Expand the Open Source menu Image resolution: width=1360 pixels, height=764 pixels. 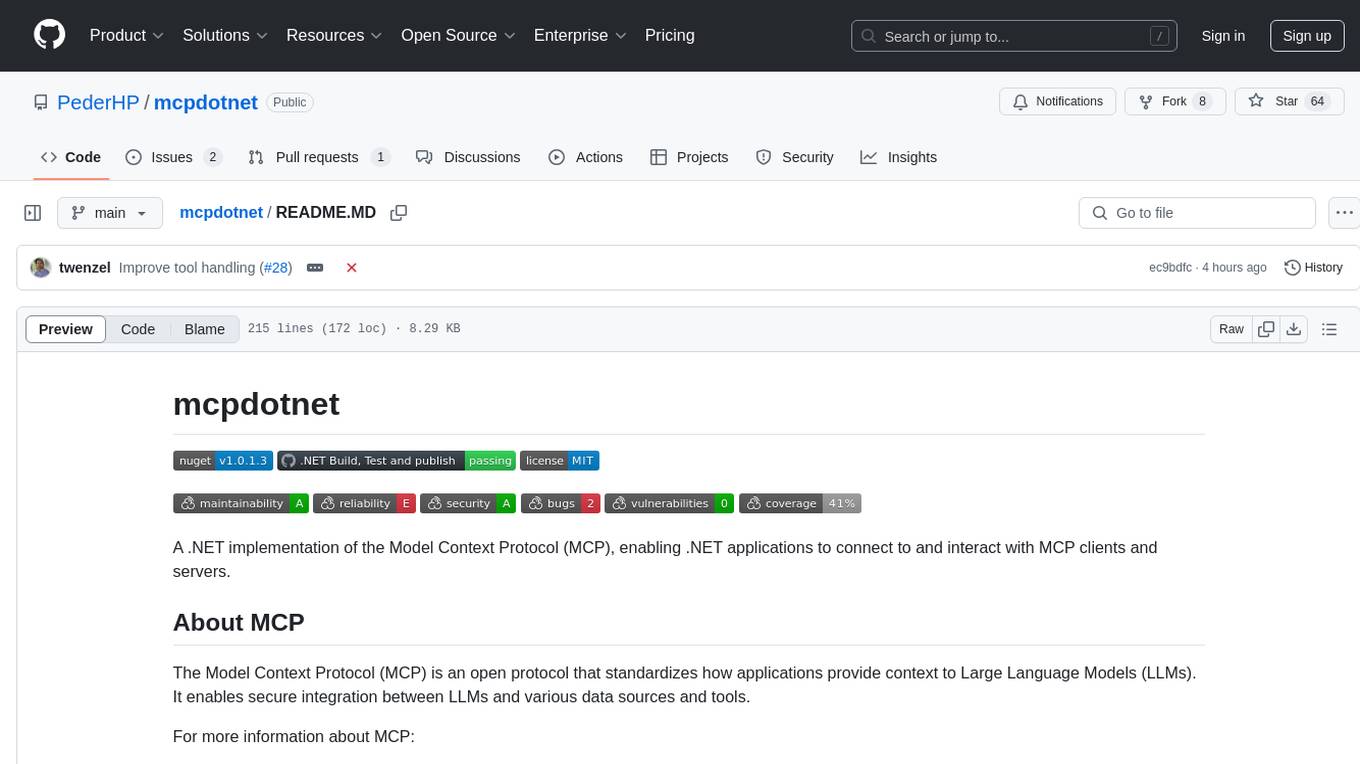point(458,35)
